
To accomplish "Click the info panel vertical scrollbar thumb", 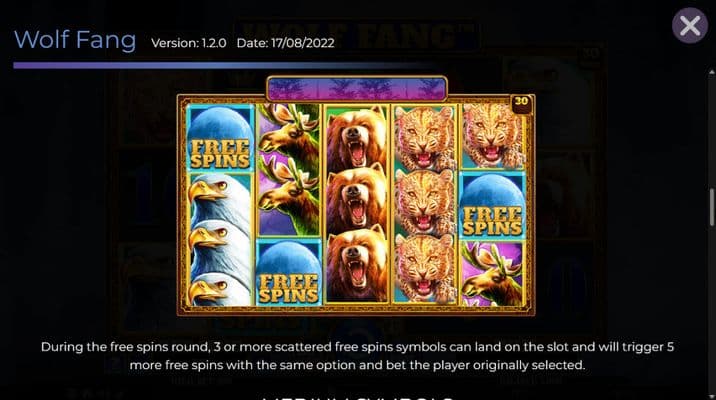I will [711, 207].
